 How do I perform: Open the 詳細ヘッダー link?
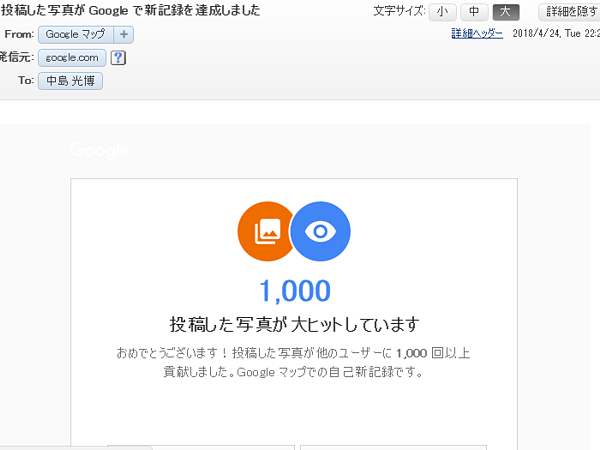477,34
